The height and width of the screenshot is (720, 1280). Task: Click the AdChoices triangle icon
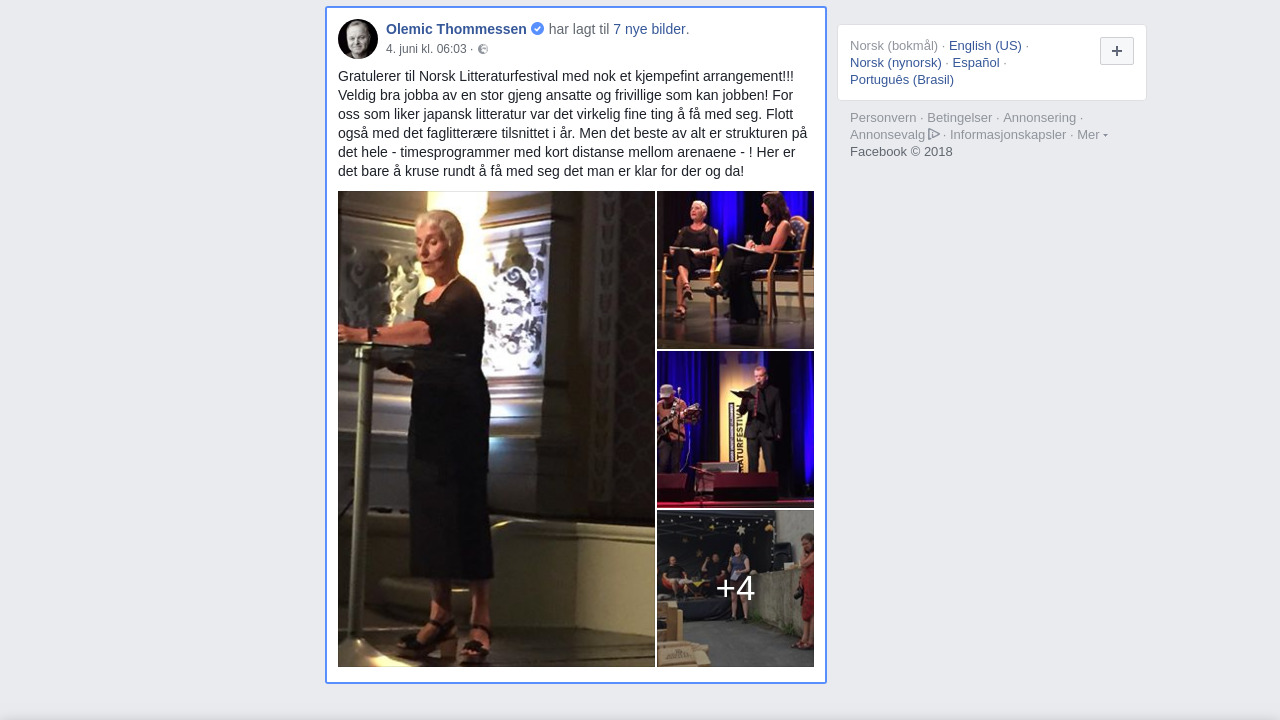pyautogui.click(x=934, y=134)
